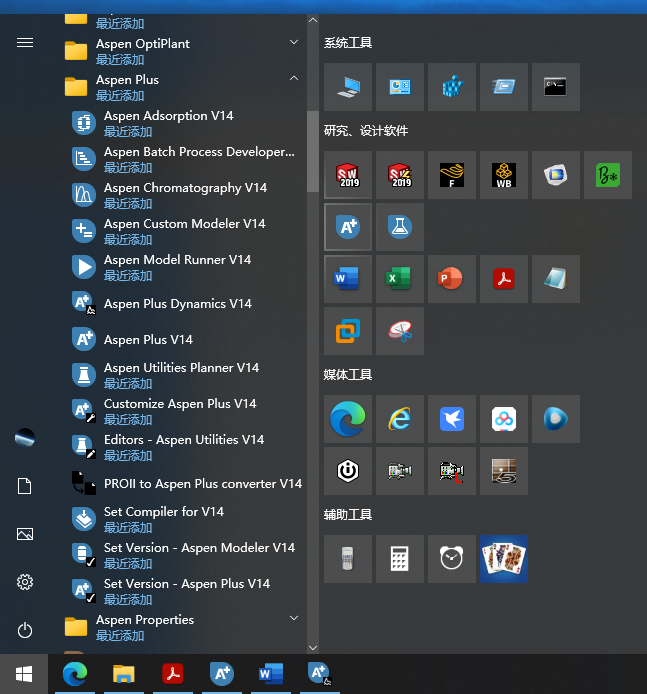Viewport: 647px width, 694px height.
Task: Open the Word tile
Action: click(x=348, y=279)
